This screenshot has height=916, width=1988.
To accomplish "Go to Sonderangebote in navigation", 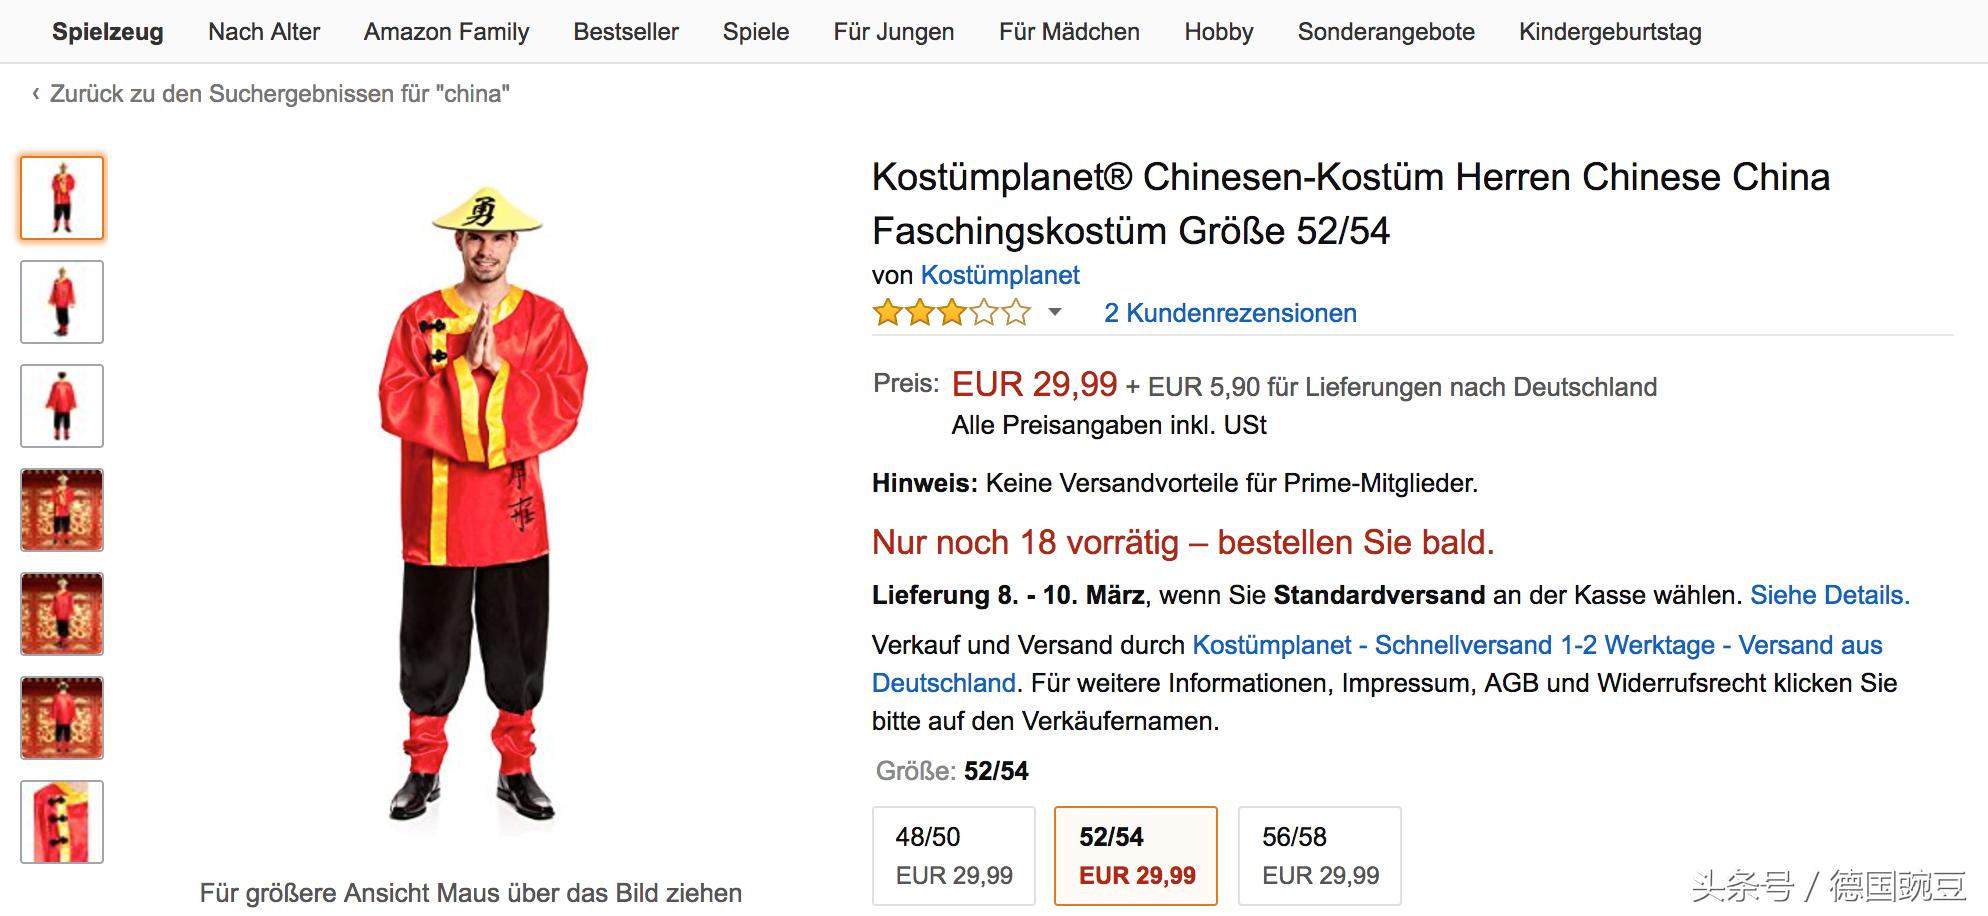I will [1386, 32].
